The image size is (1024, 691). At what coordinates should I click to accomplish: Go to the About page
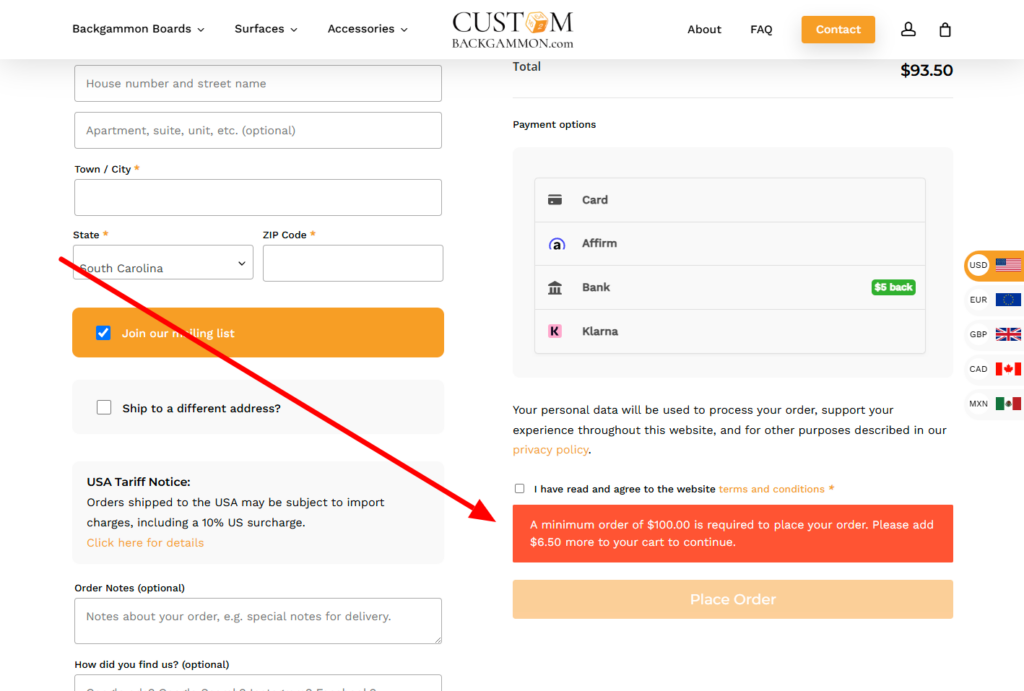[704, 29]
